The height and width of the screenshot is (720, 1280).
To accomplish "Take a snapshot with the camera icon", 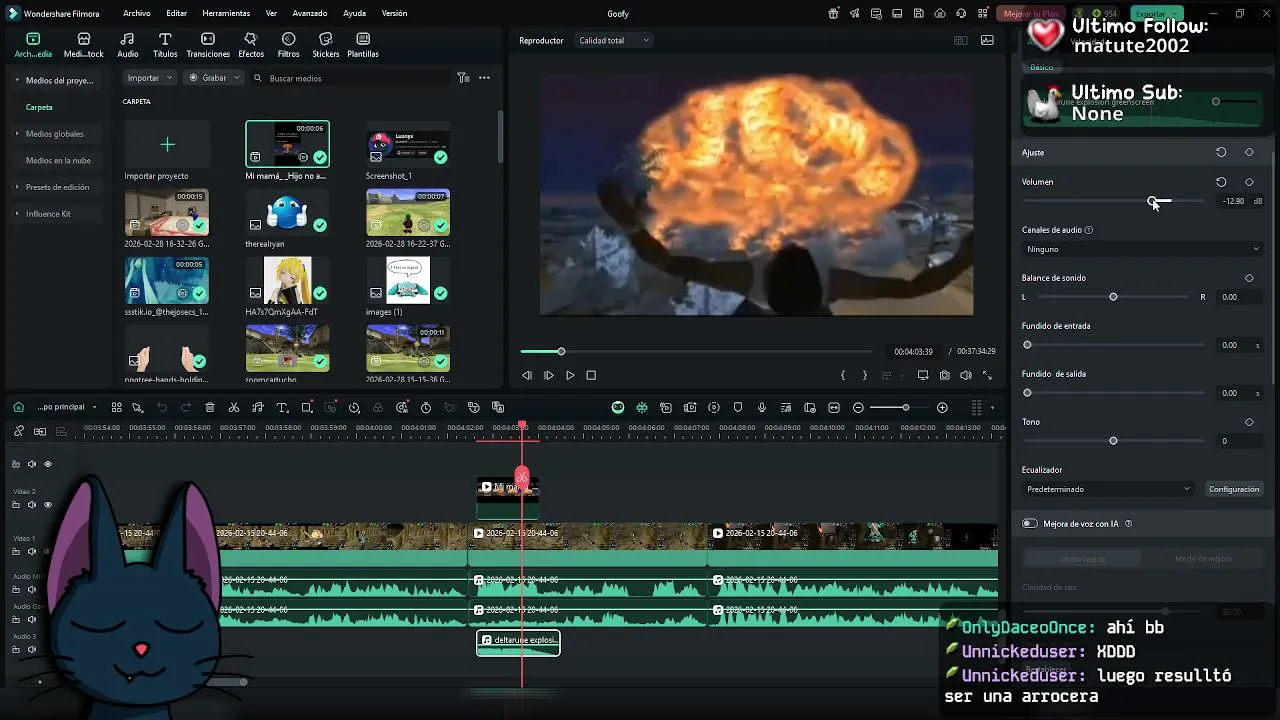I will point(945,375).
